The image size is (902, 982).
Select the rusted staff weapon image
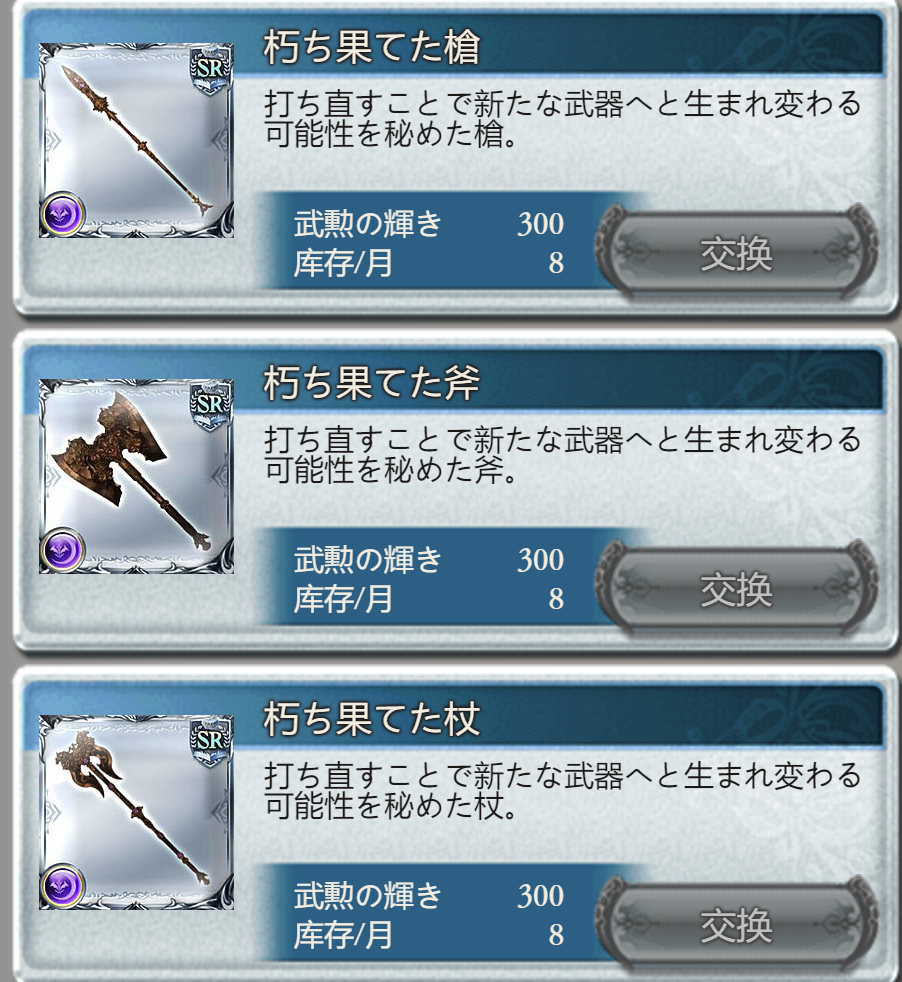pyautogui.click(x=137, y=812)
